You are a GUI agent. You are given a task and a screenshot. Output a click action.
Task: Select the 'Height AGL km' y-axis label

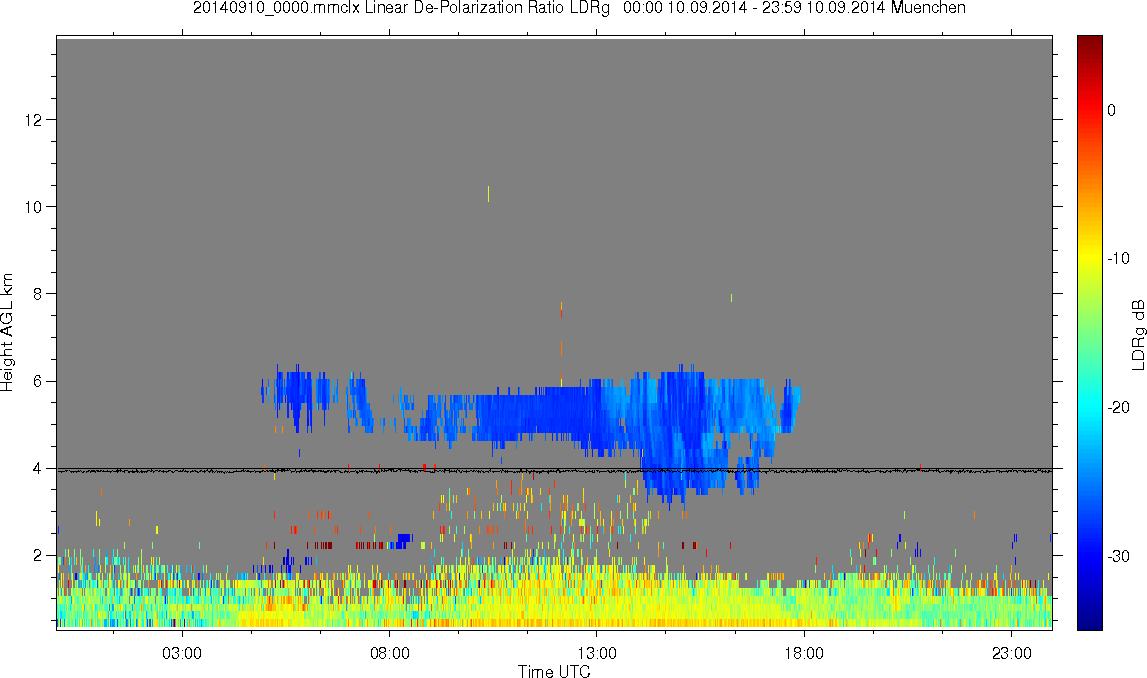pos(7,333)
